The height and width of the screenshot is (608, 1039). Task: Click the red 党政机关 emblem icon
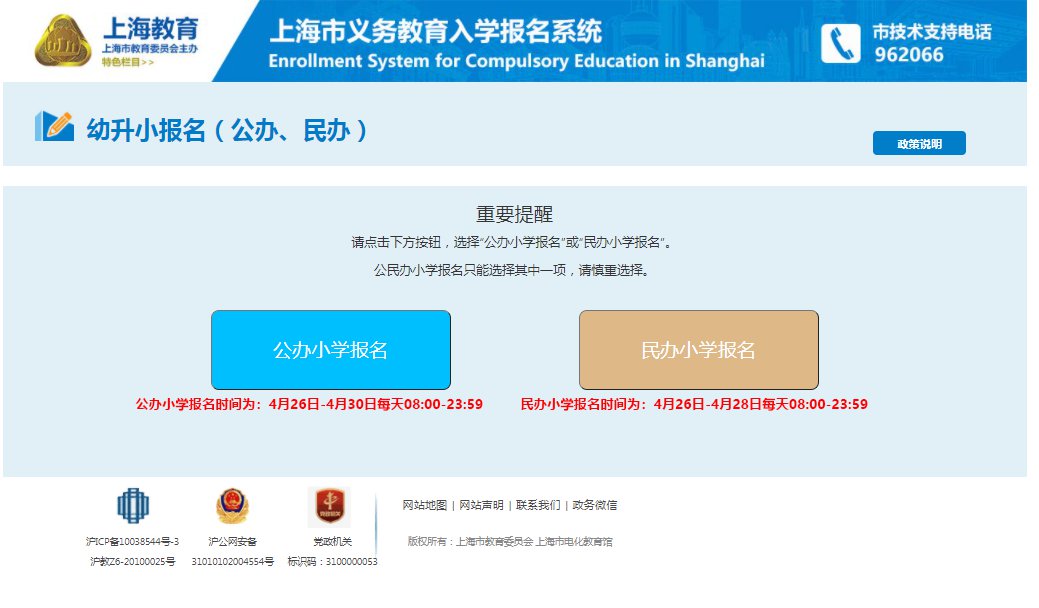pos(330,506)
